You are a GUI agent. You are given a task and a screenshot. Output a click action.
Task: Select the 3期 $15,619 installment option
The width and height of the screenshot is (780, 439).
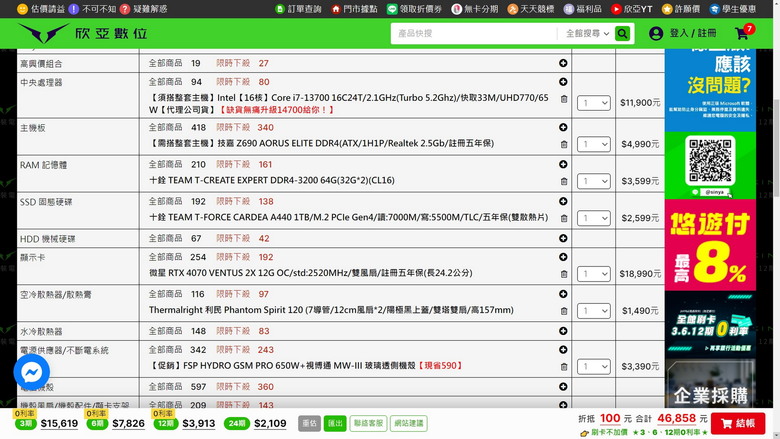[x=46, y=423]
